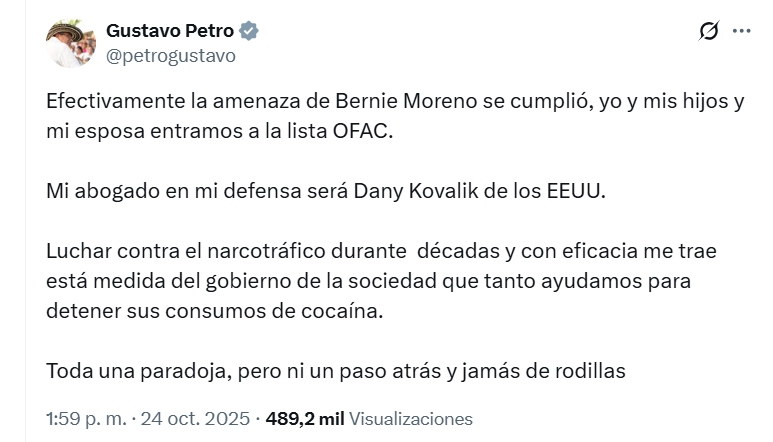Screen dimensions: 773x442
Task: Open the three-dot more options menu
Action: [x=741, y=31]
